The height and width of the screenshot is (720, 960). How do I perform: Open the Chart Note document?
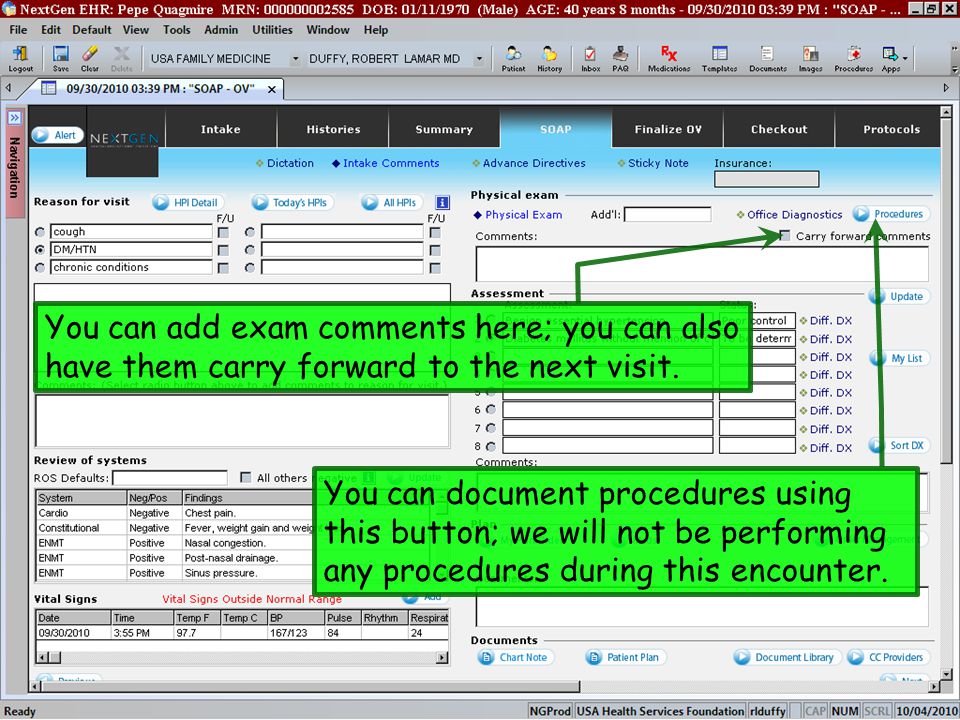[516, 657]
